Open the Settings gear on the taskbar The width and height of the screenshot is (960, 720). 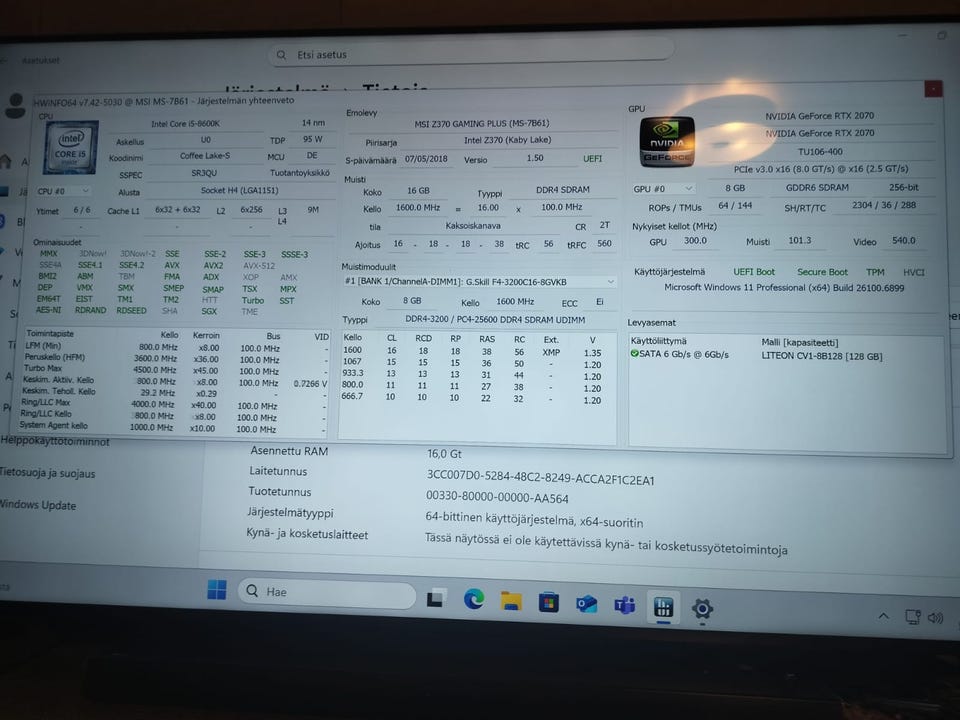click(x=702, y=609)
